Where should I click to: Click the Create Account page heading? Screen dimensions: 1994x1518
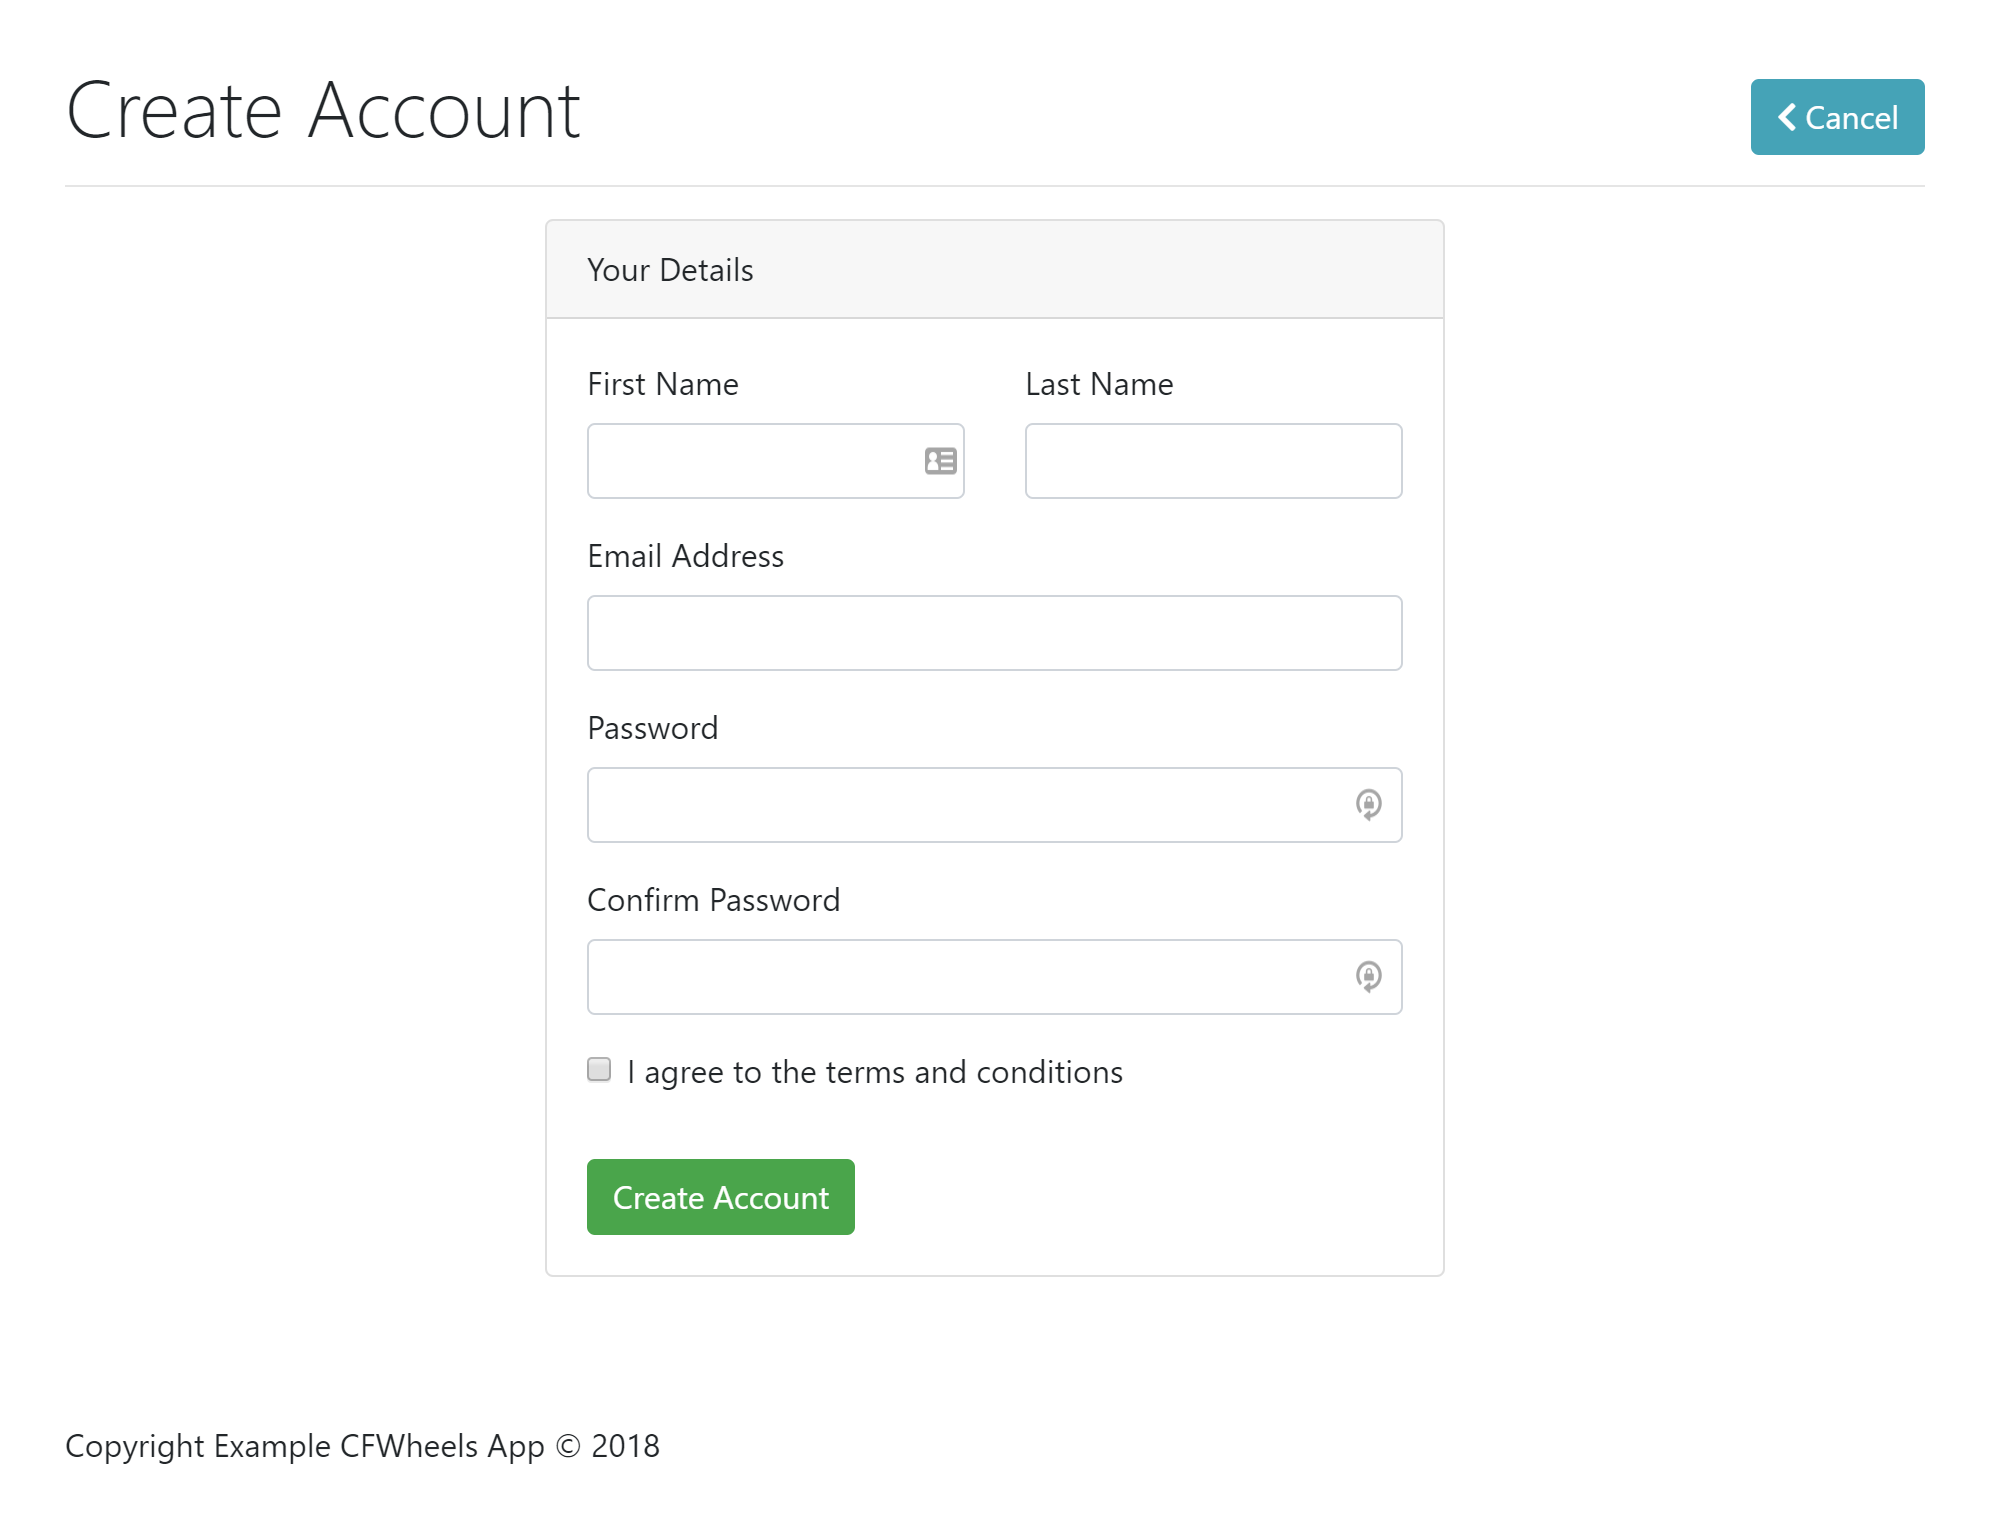pos(323,111)
